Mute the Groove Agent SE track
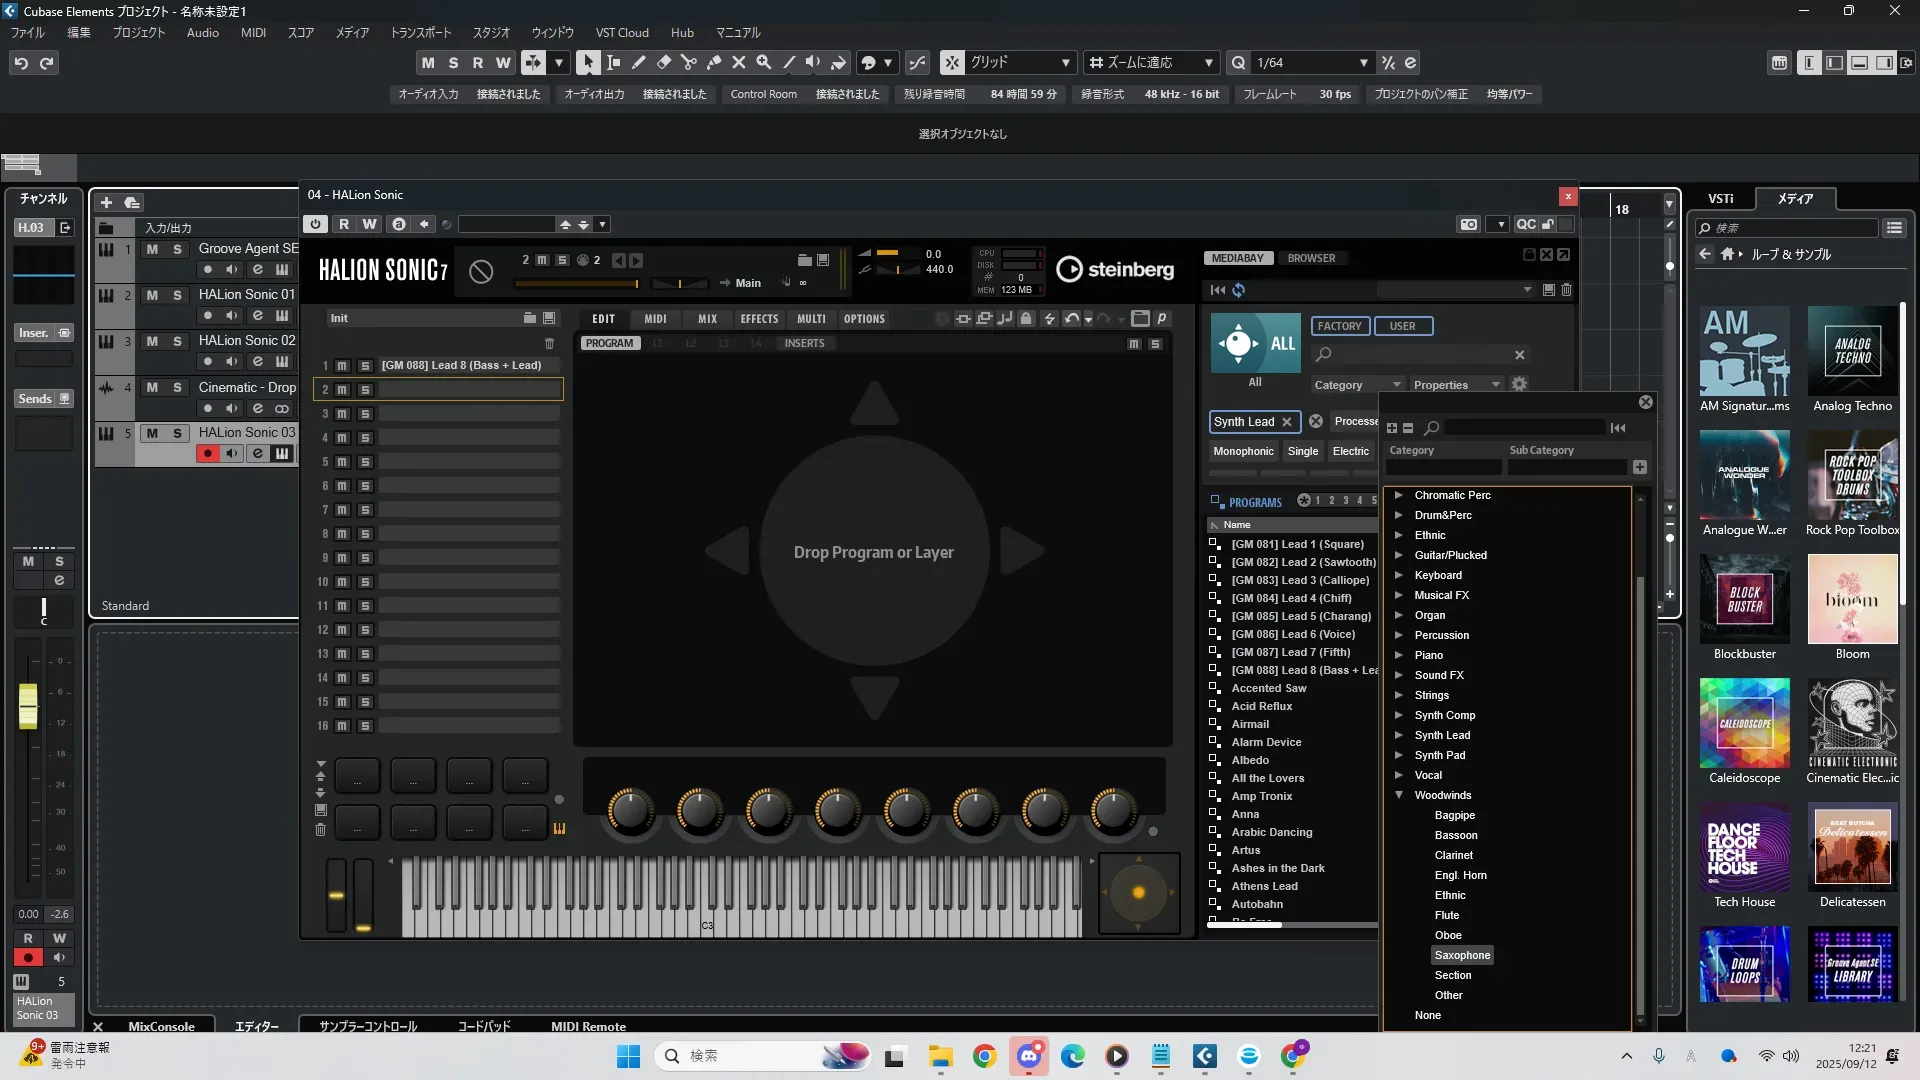The height and width of the screenshot is (1080, 1920). point(152,249)
